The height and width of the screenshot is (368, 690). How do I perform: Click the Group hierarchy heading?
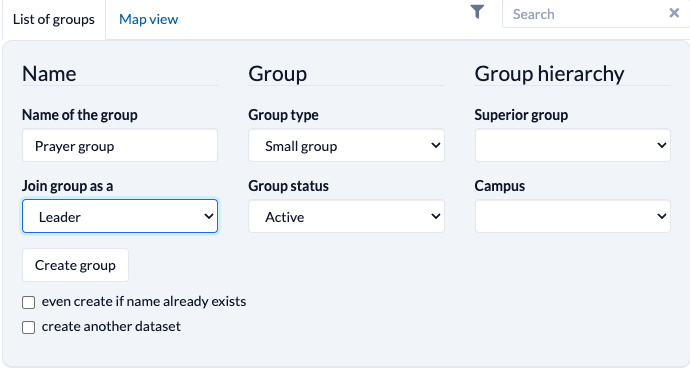tap(549, 74)
